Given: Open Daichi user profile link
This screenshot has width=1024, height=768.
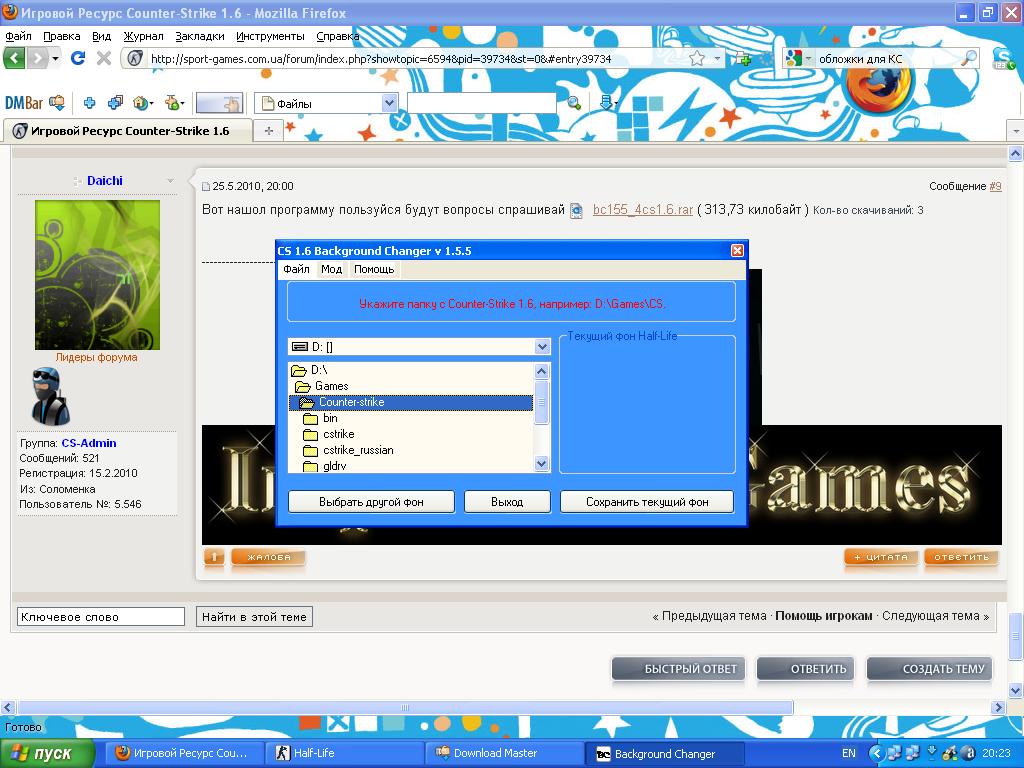Looking at the screenshot, I should [104, 181].
